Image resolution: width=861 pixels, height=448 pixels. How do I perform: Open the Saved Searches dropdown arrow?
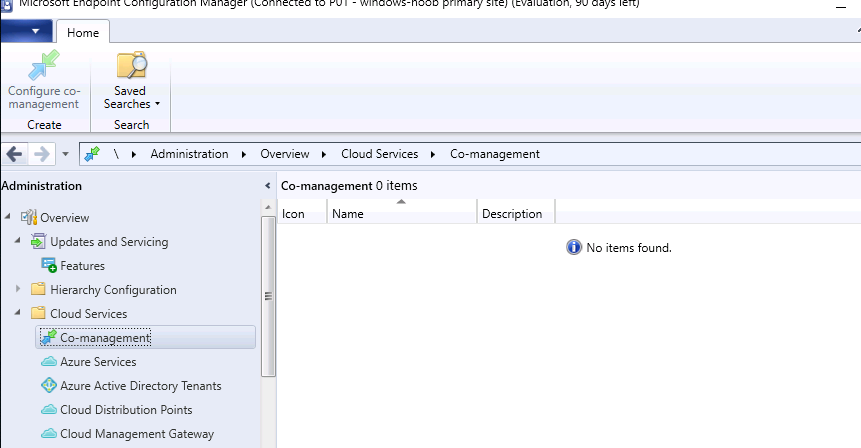(158, 104)
